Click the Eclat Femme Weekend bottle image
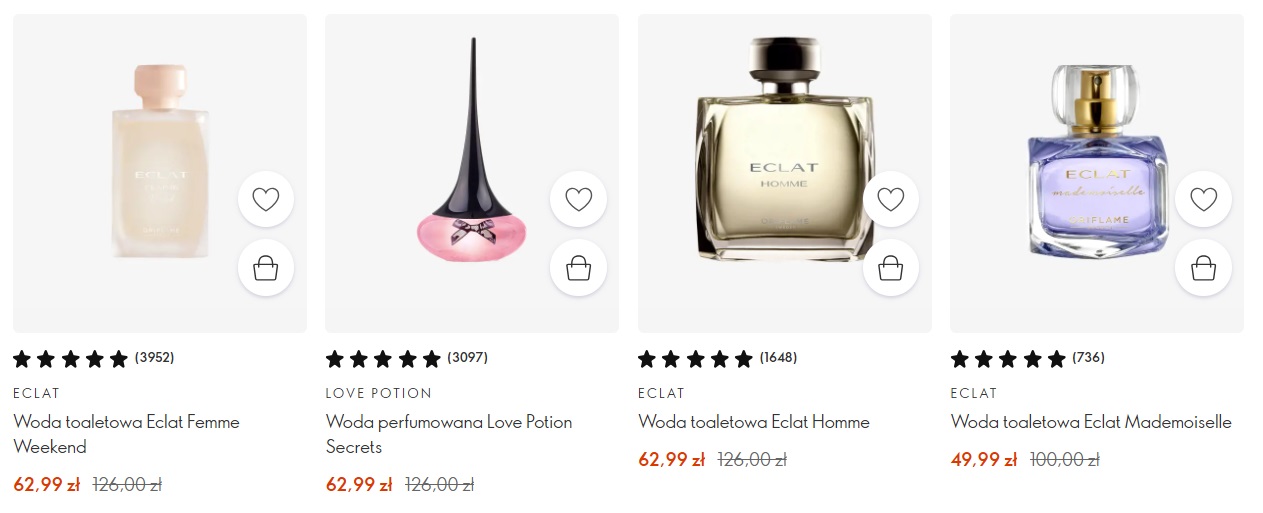 coord(160,160)
